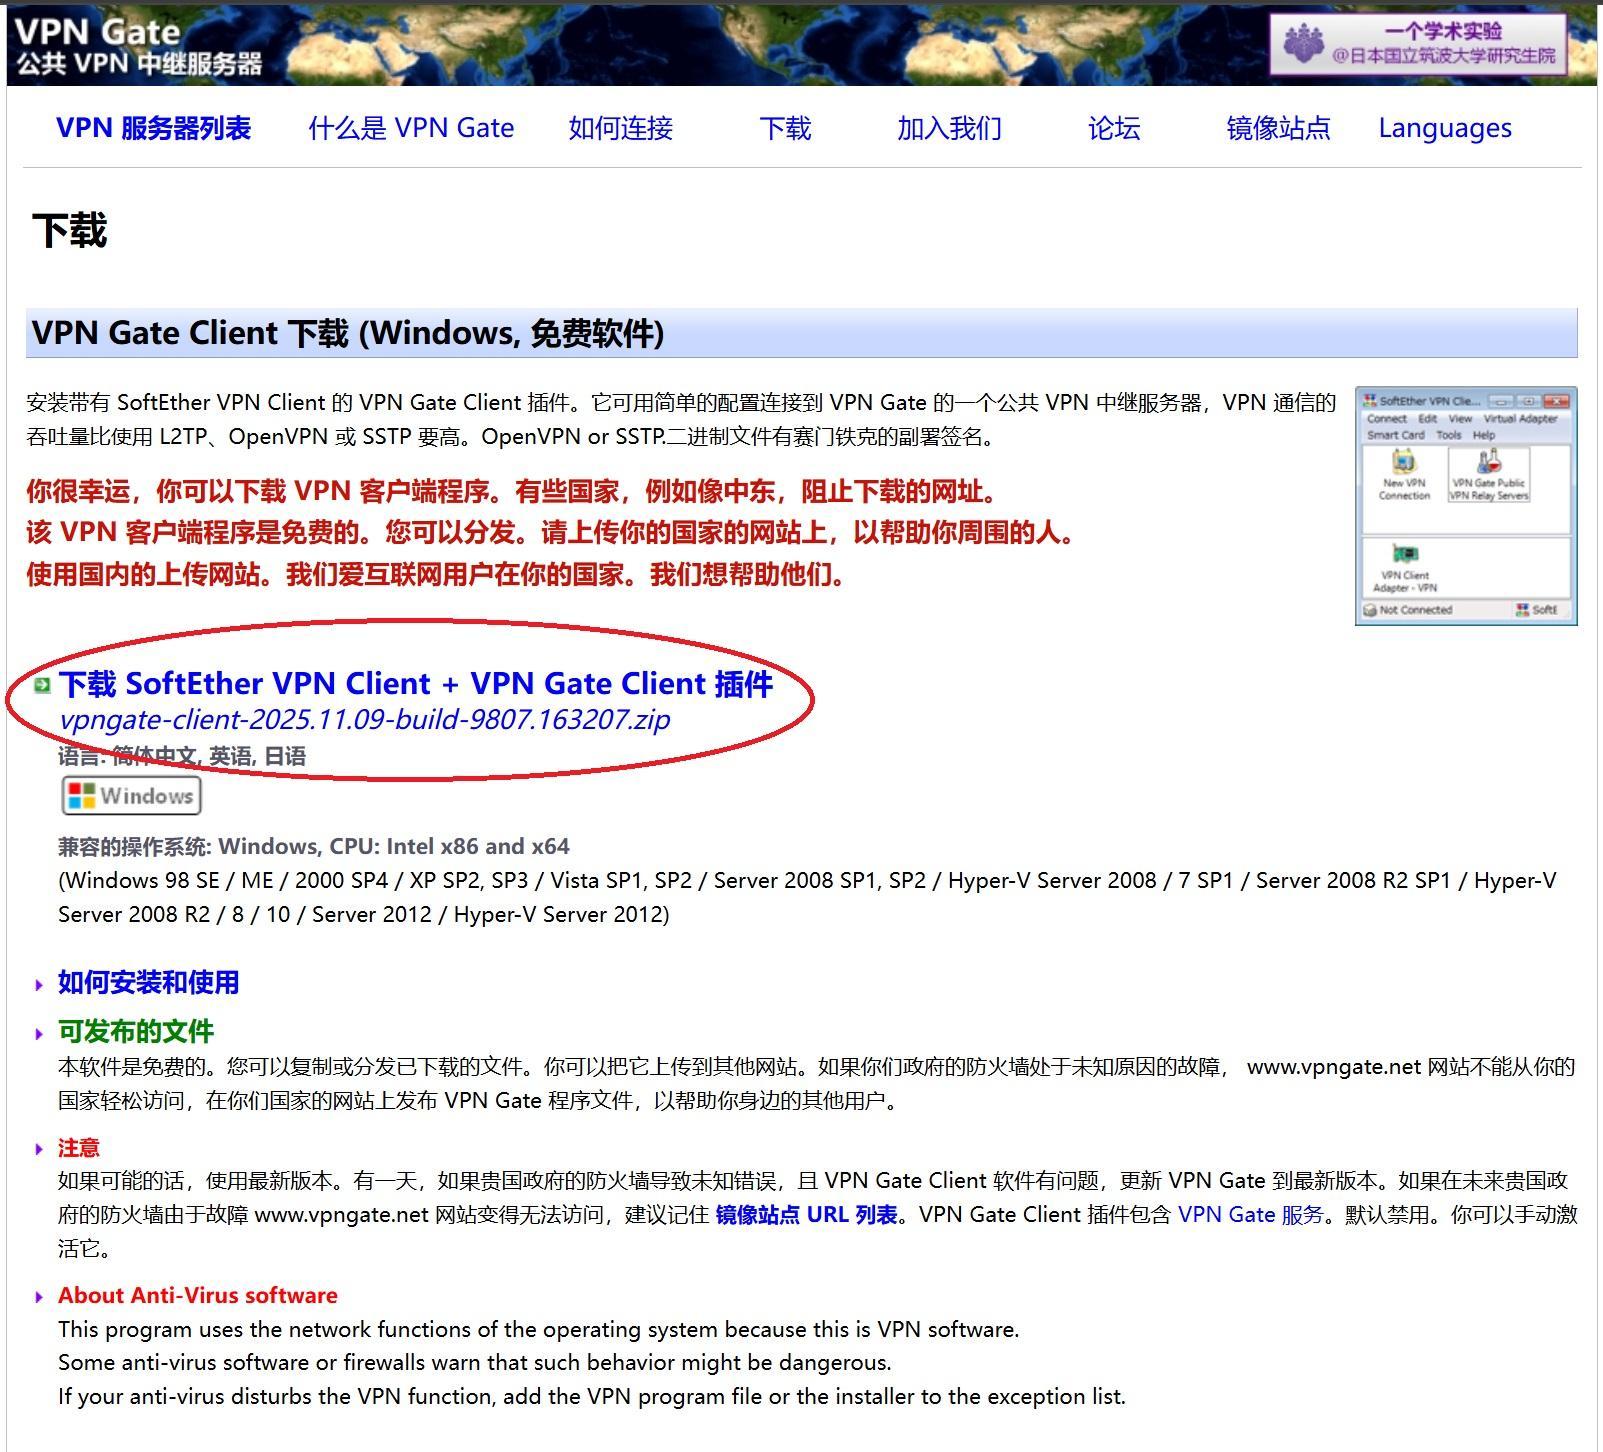Click the Windows logo badge

[x=132, y=796]
